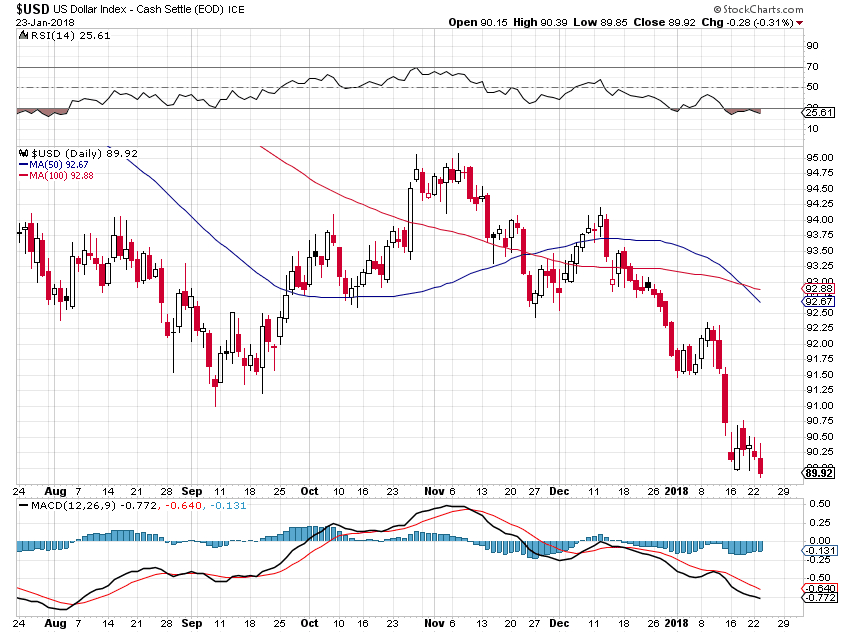The image size is (850, 633).
Task: Select the 92.88 MA(100) price flag
Action: (x=818, y=287)
